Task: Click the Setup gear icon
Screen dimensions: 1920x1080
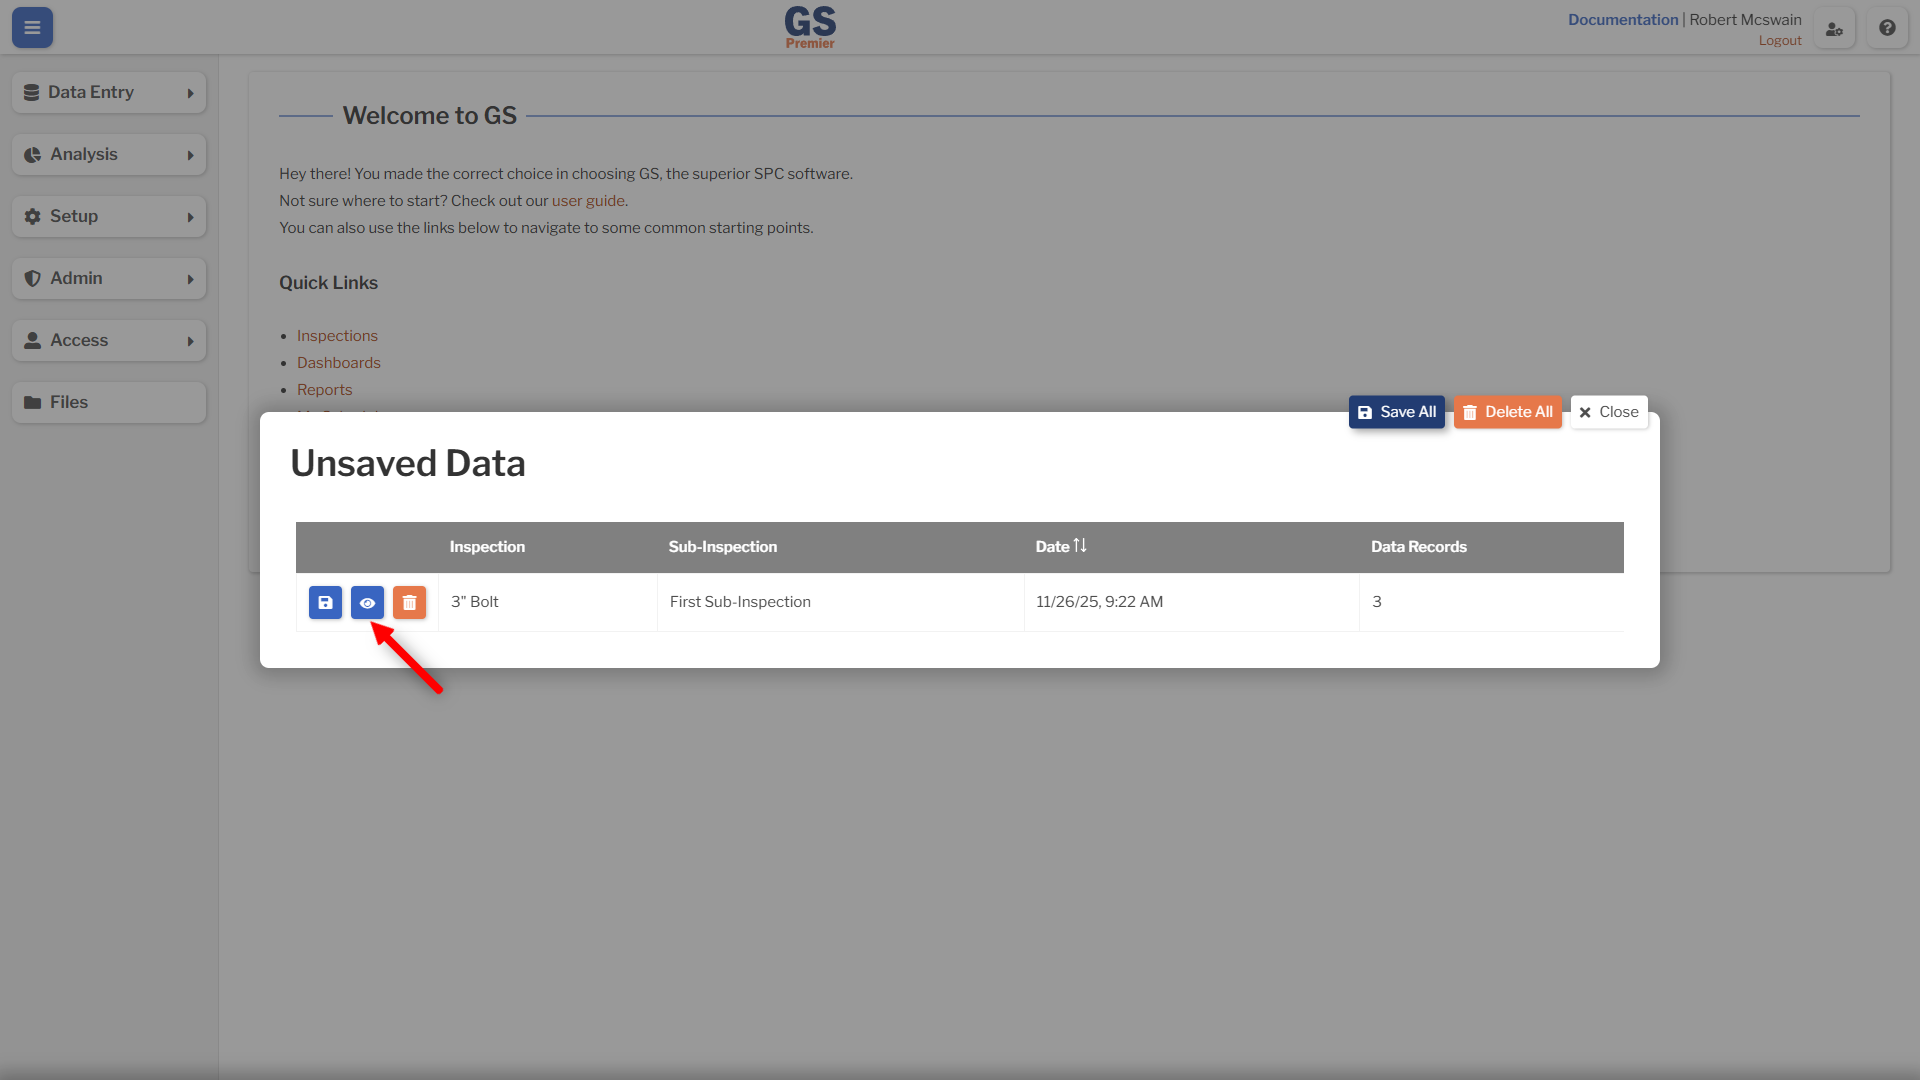Action: click(32, 216)
